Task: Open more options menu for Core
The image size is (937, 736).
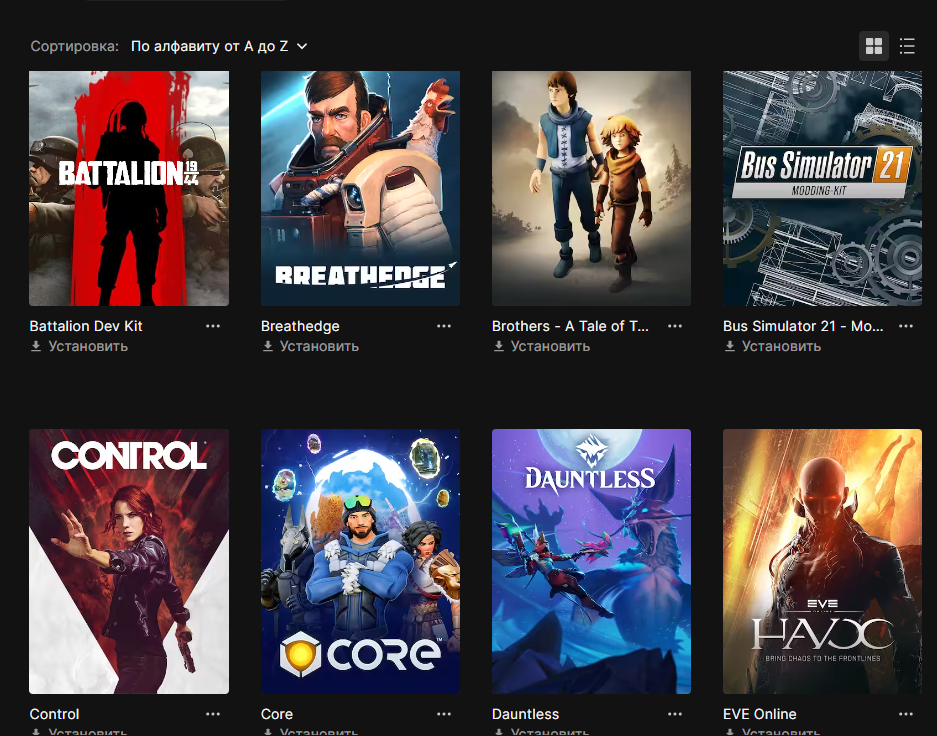Action: coord(444,714)
